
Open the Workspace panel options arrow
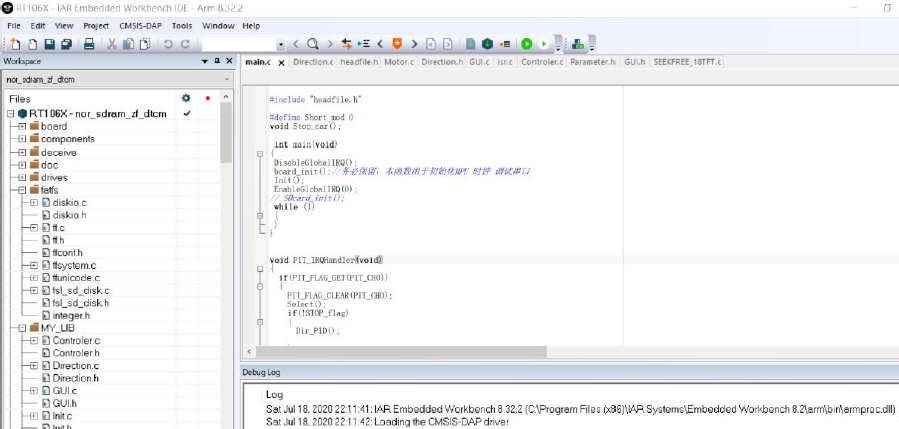(205, 61)
